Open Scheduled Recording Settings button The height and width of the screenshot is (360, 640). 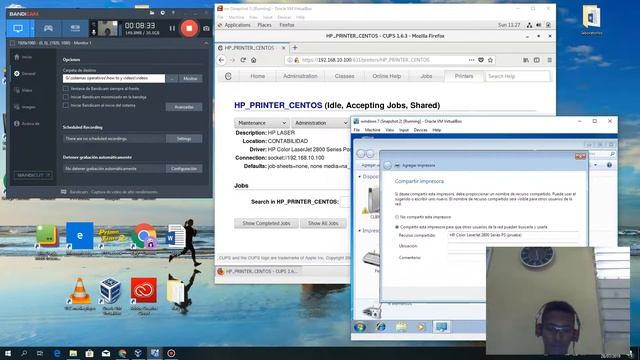point(184,139)
